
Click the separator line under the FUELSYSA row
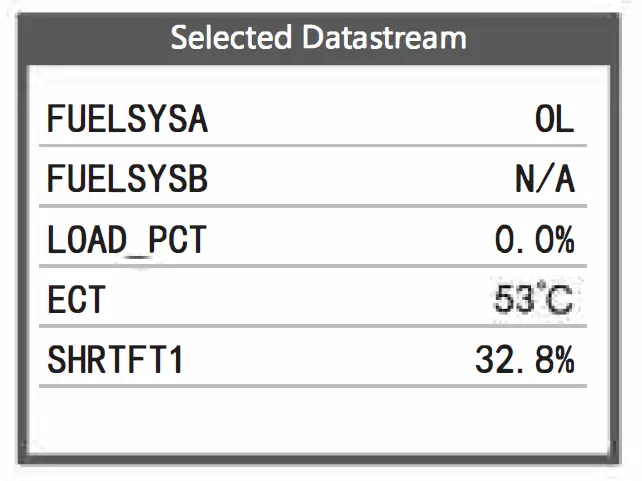point(318,145)
